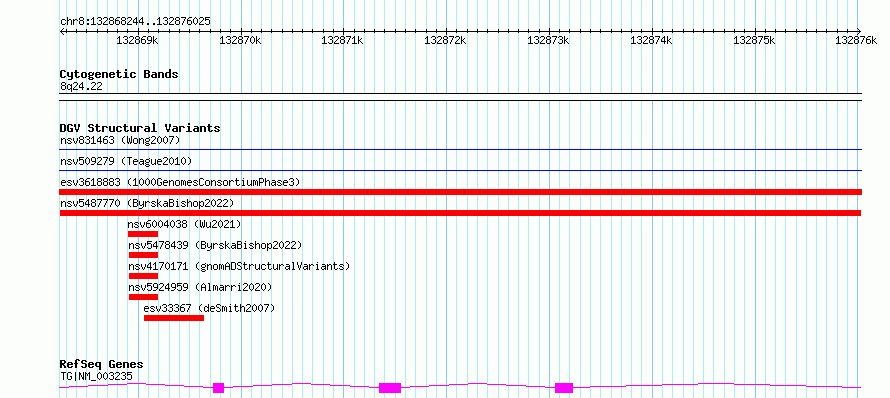Image resolution: width=890 pixels, height=398 pixels.
Task: Click the blue line for nsv509279
Action: point(460,171)
